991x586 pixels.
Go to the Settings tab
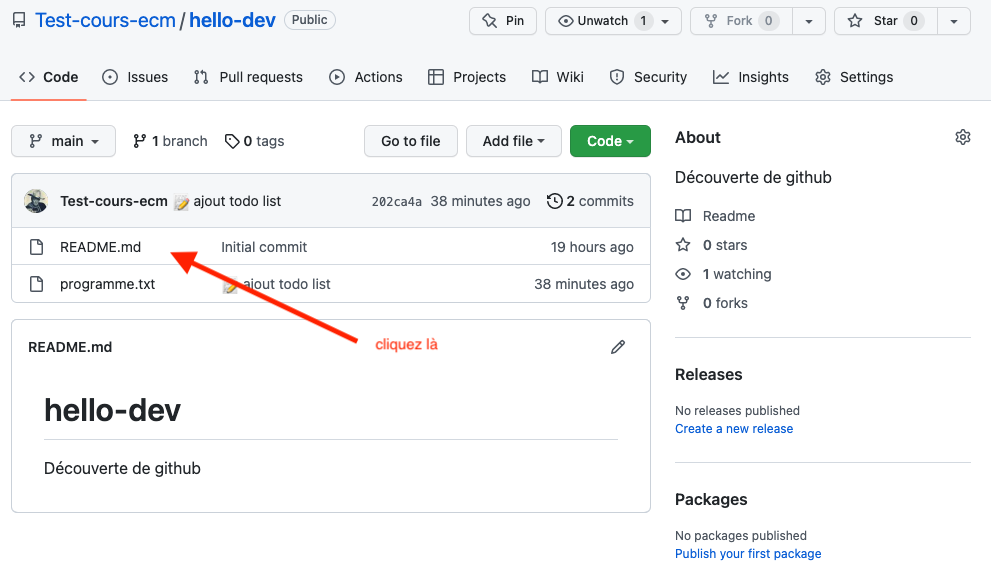(x=854, y=77)
